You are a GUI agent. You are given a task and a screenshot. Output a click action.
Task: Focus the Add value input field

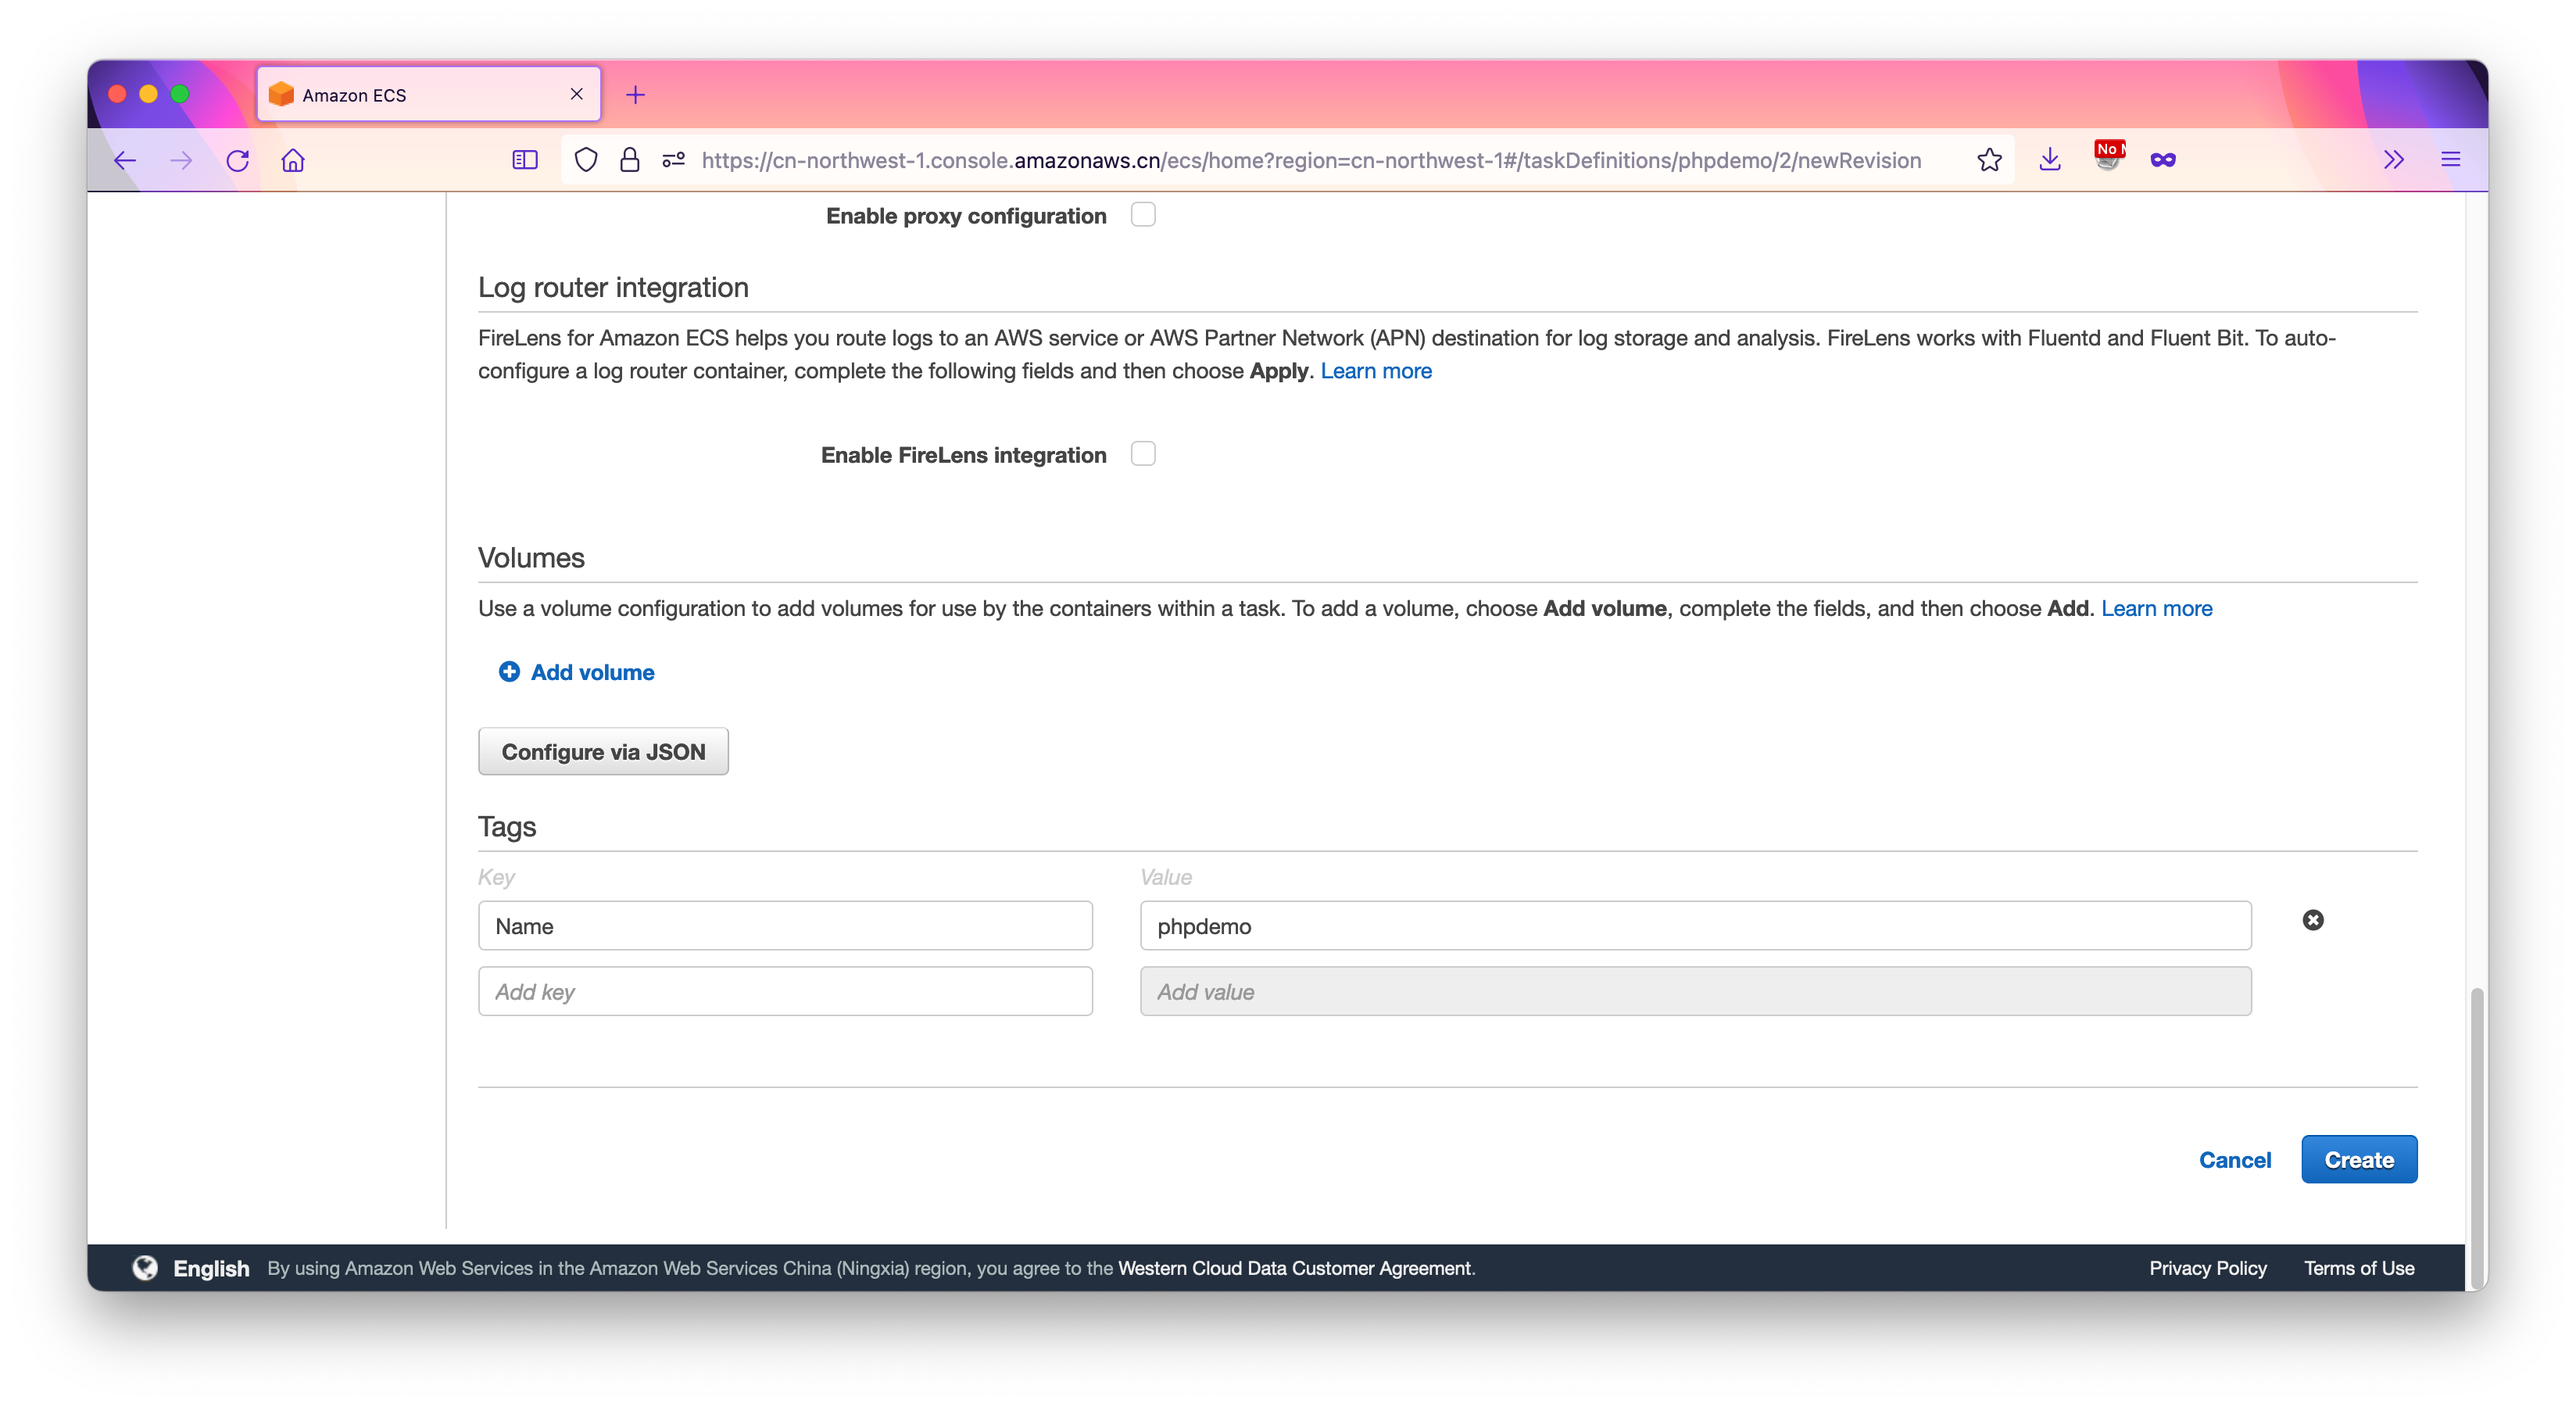[1695, 992]
